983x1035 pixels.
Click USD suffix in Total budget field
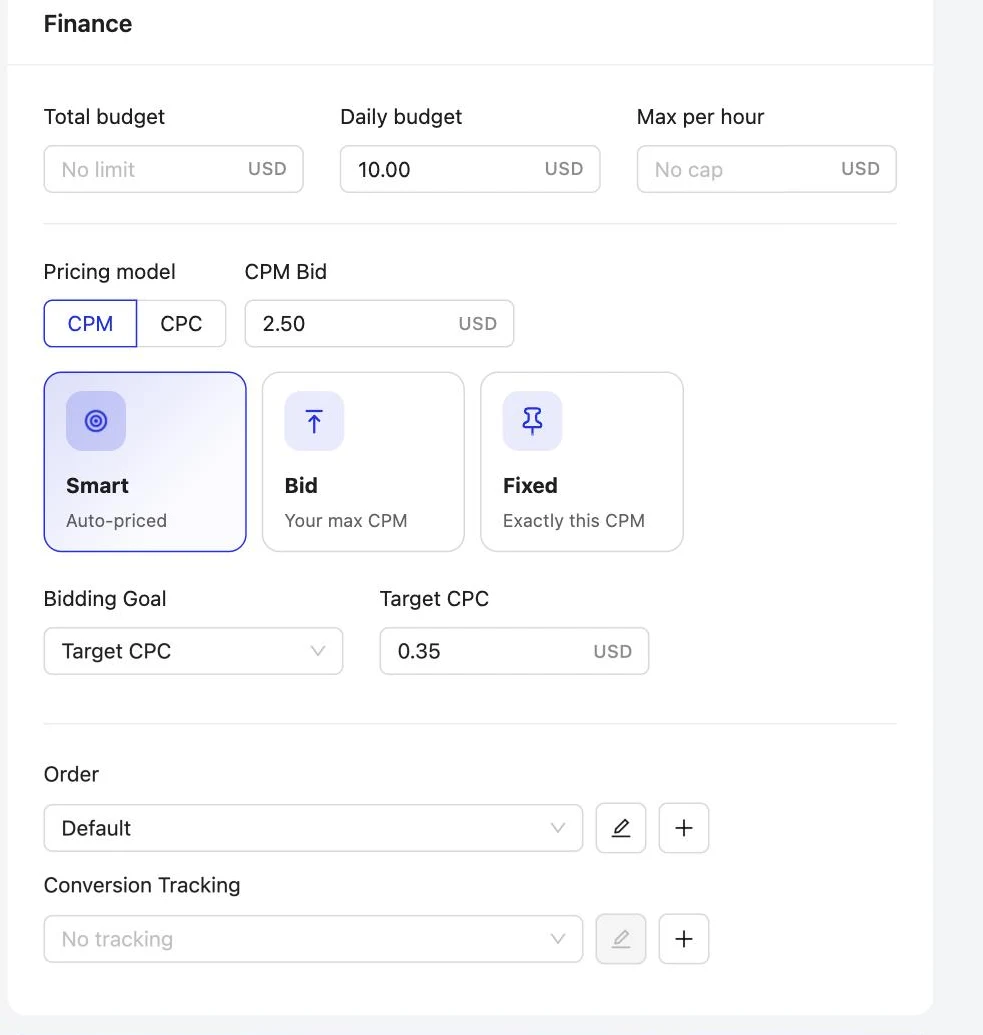[267, 169]
